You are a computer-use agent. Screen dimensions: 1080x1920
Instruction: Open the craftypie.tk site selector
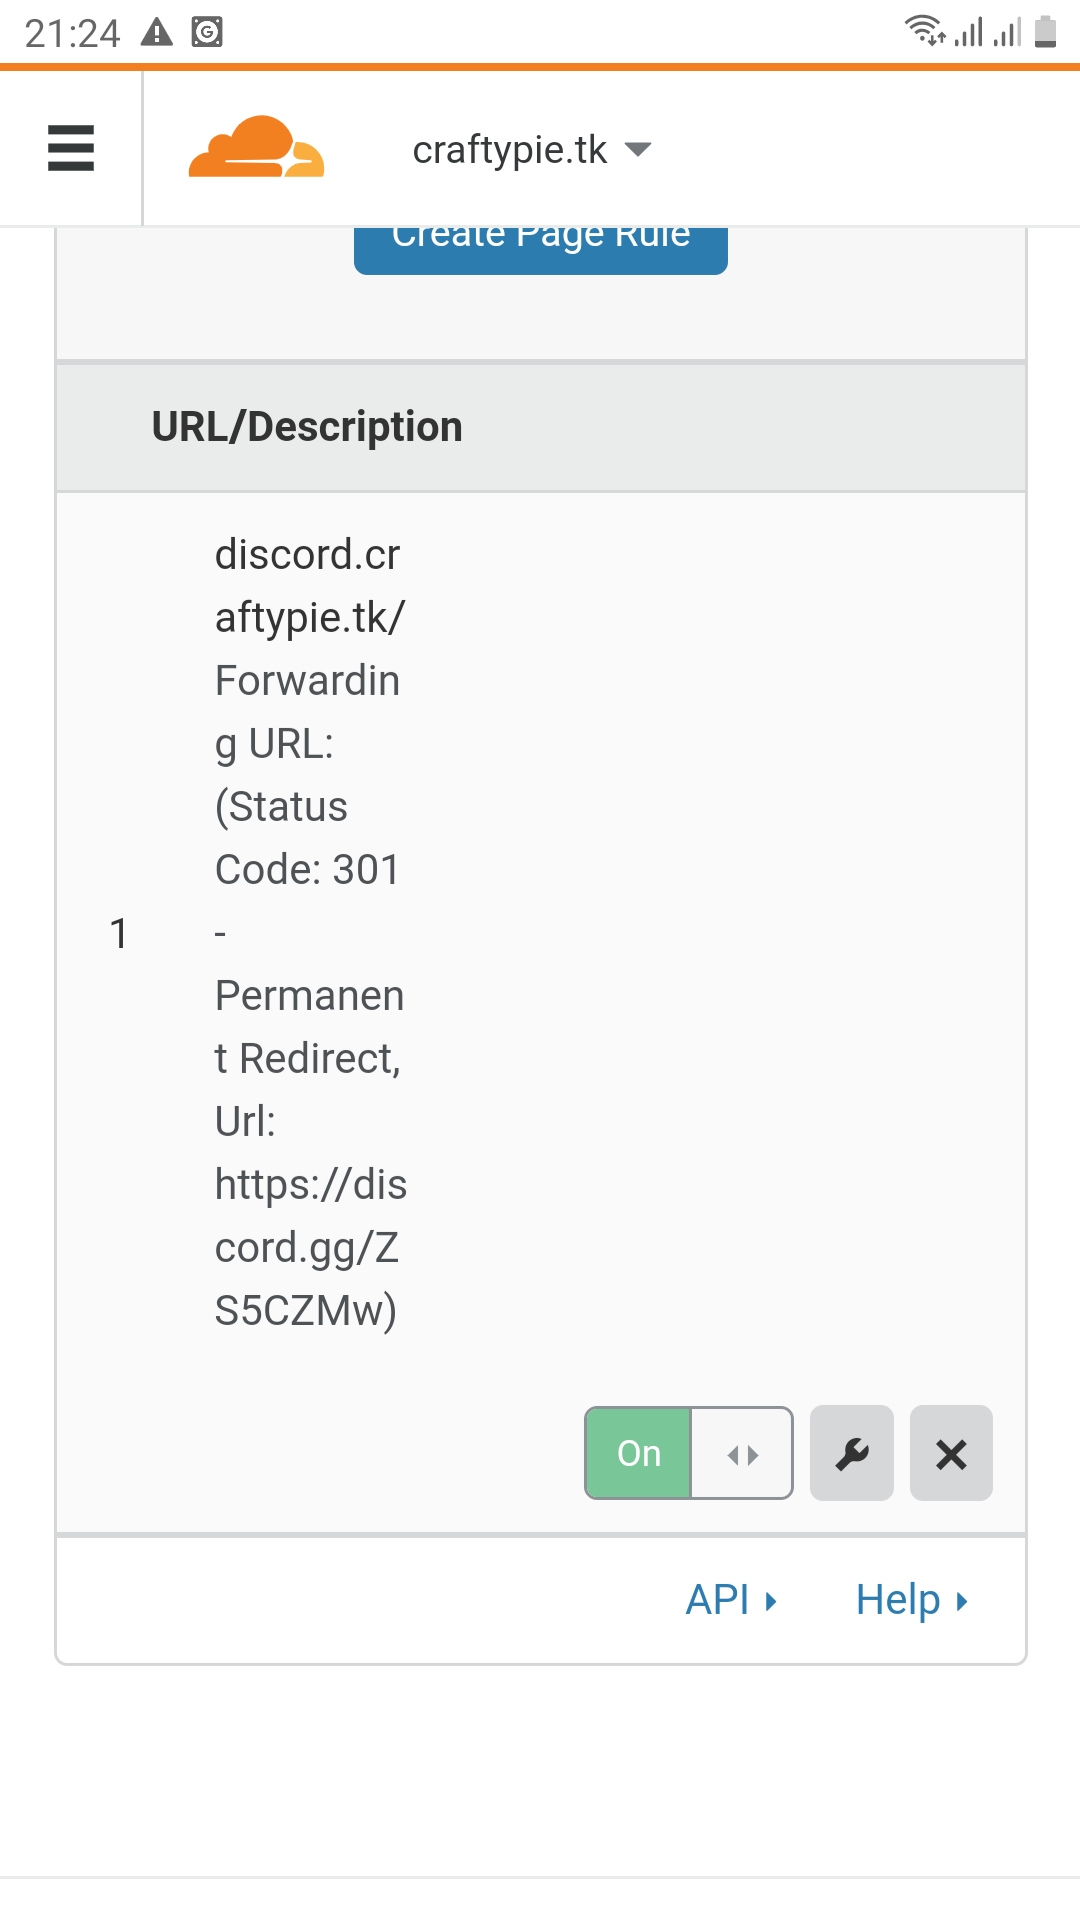click(x=510, y=147)
